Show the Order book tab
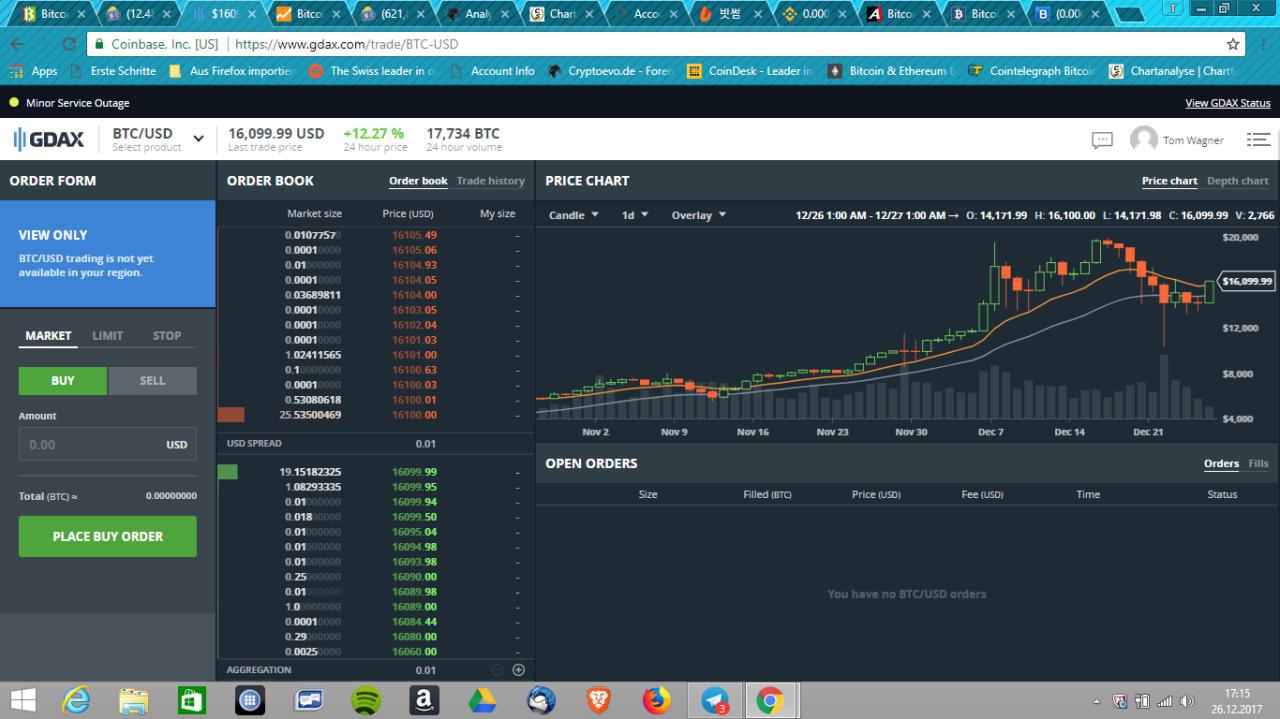Viewport: 1280px width, 719px height. 418,181
